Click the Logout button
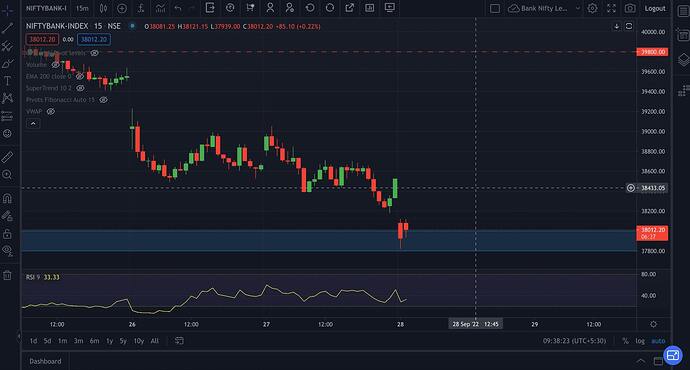Image resolution: width=690 pixels, height=370 pixels. click(655, 8)
